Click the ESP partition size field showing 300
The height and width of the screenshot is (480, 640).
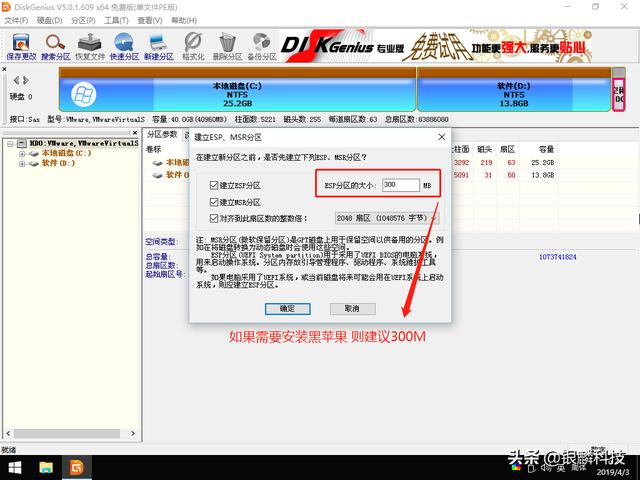pyautogui.click(x=400, y=185)
